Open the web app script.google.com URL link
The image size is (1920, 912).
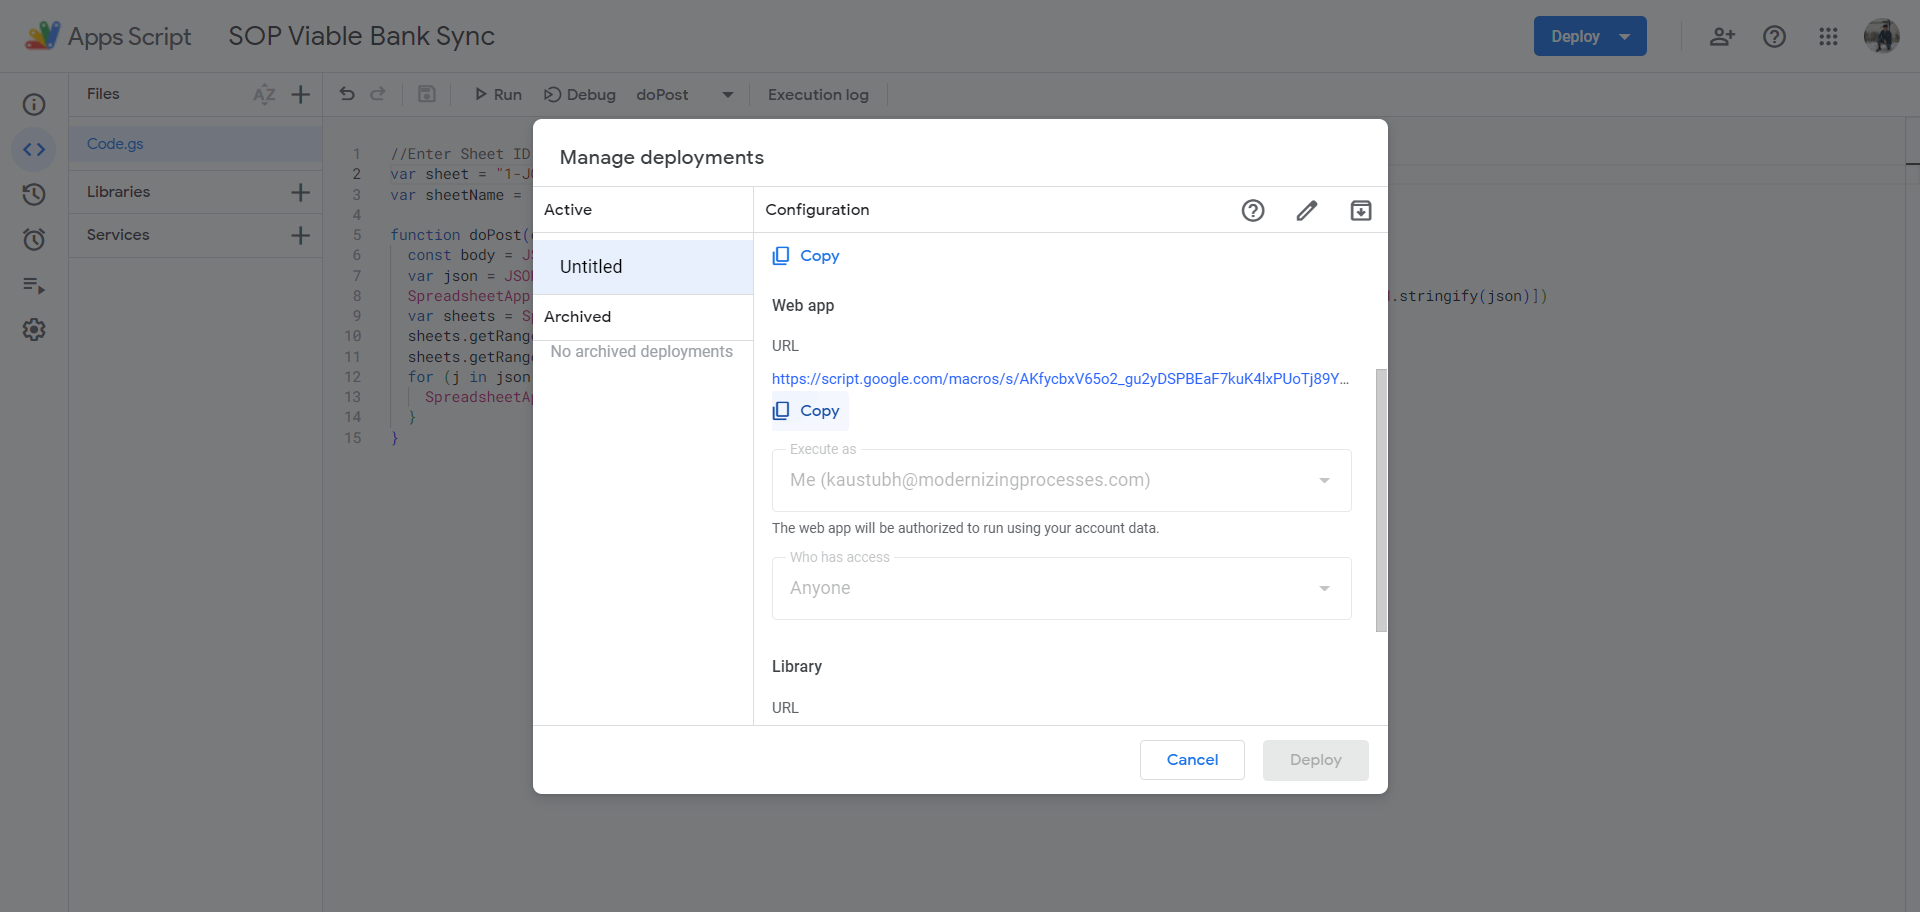point(1060,379)
